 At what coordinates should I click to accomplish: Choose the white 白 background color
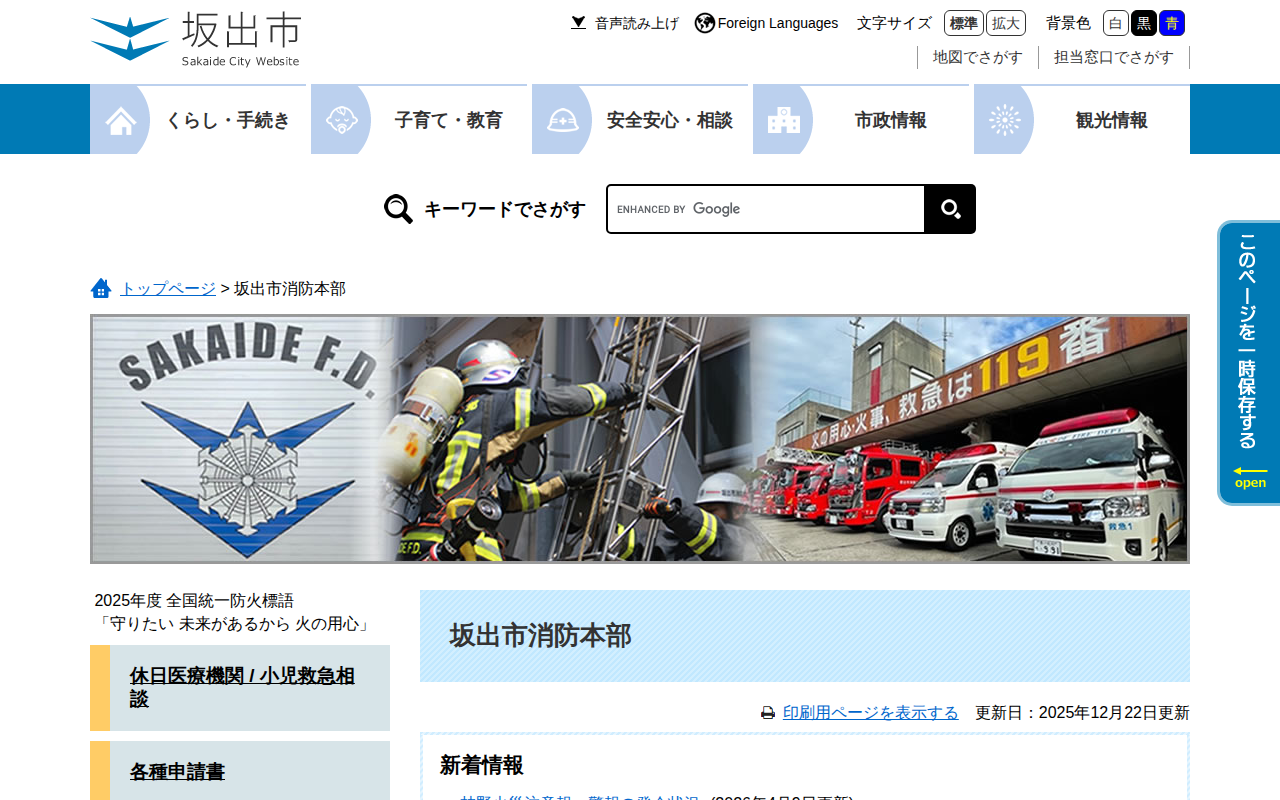pyautogui.click(x=1116, y=23)
